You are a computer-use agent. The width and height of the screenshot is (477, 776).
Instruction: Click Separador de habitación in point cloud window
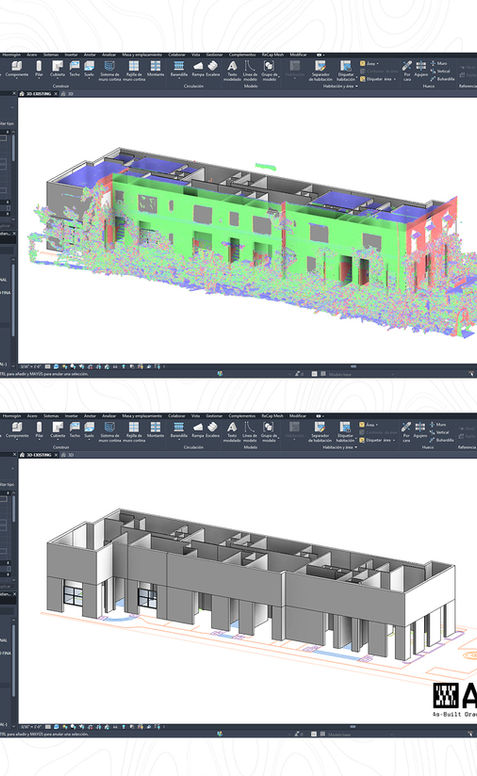(320, 71)
